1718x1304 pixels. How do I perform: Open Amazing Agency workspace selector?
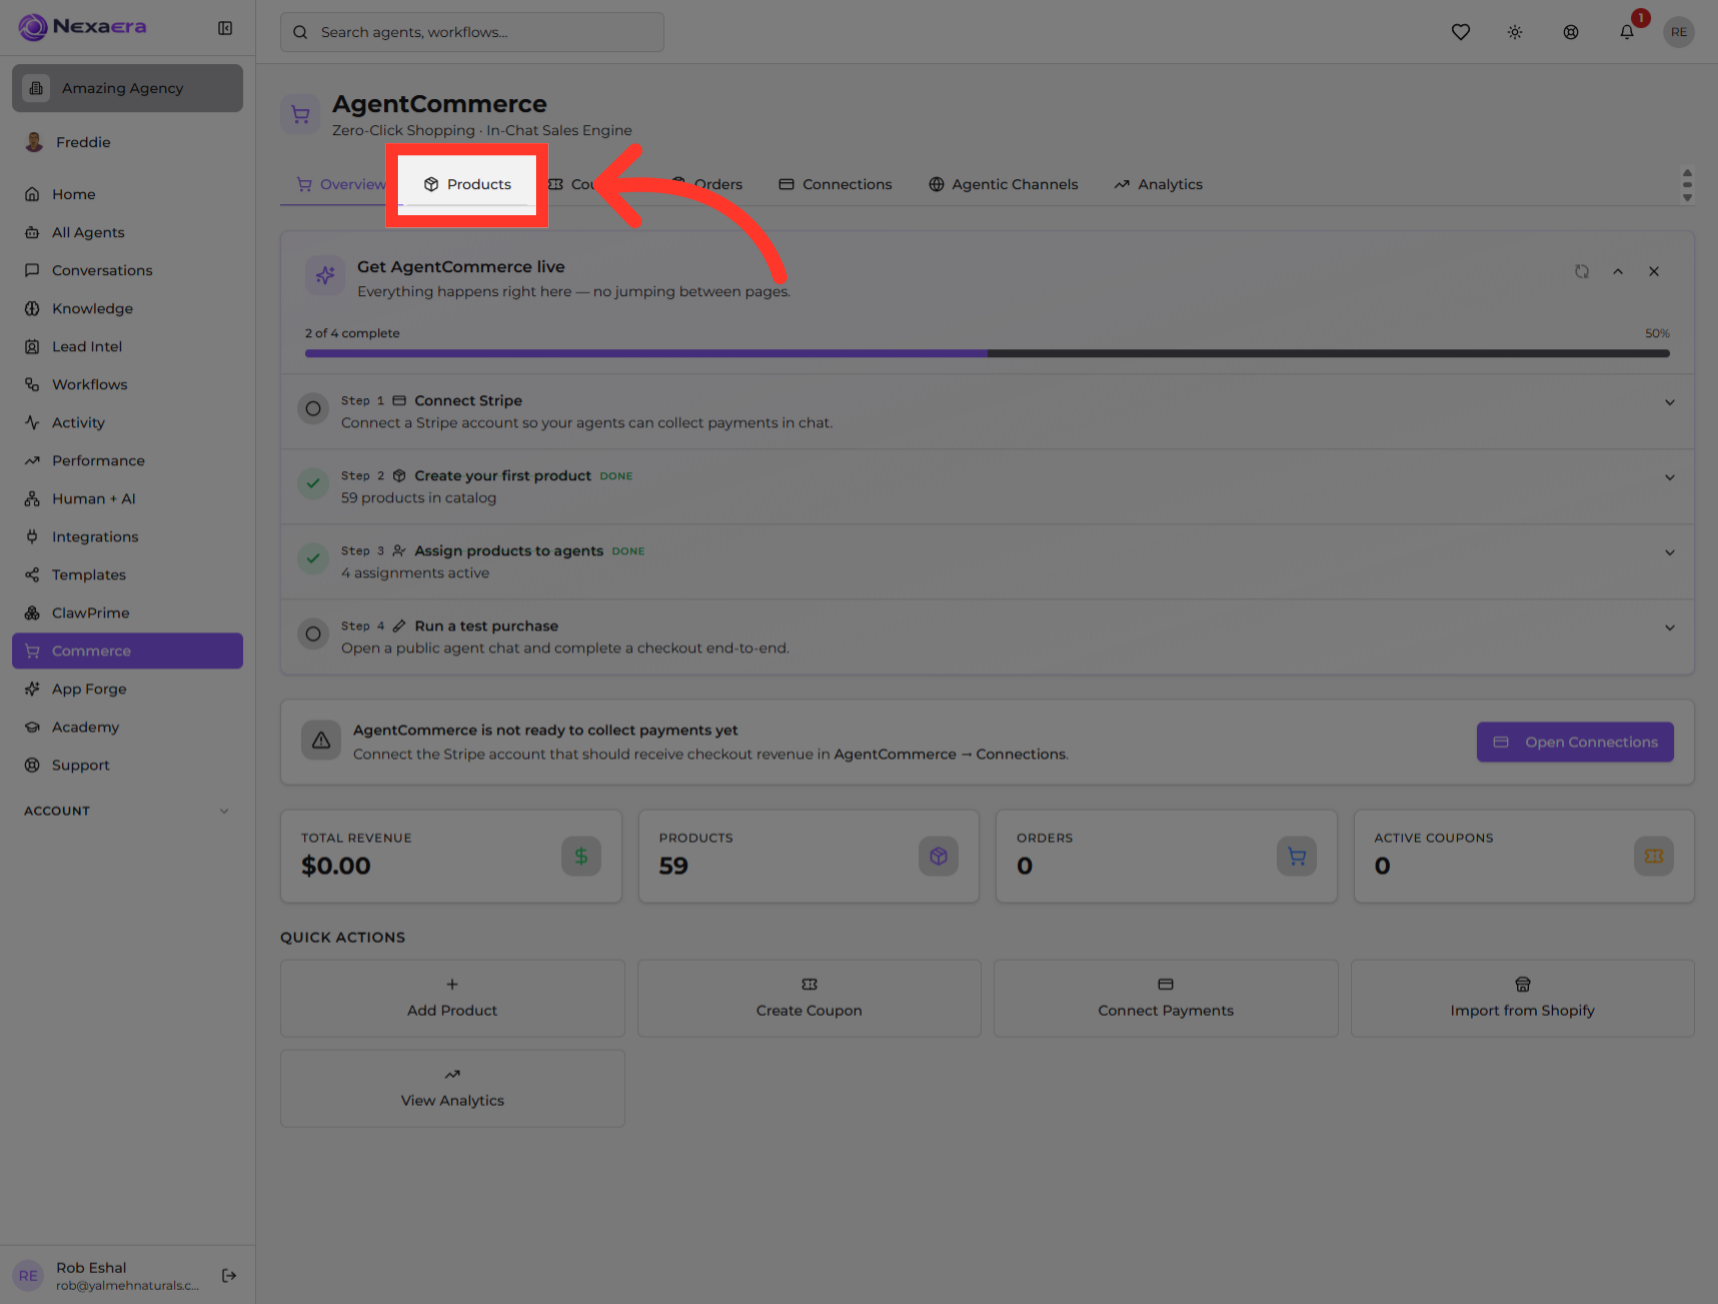127,88
